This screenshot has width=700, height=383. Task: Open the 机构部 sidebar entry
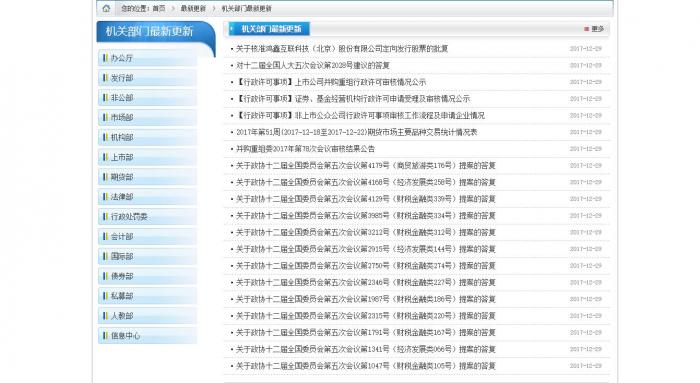147,137
